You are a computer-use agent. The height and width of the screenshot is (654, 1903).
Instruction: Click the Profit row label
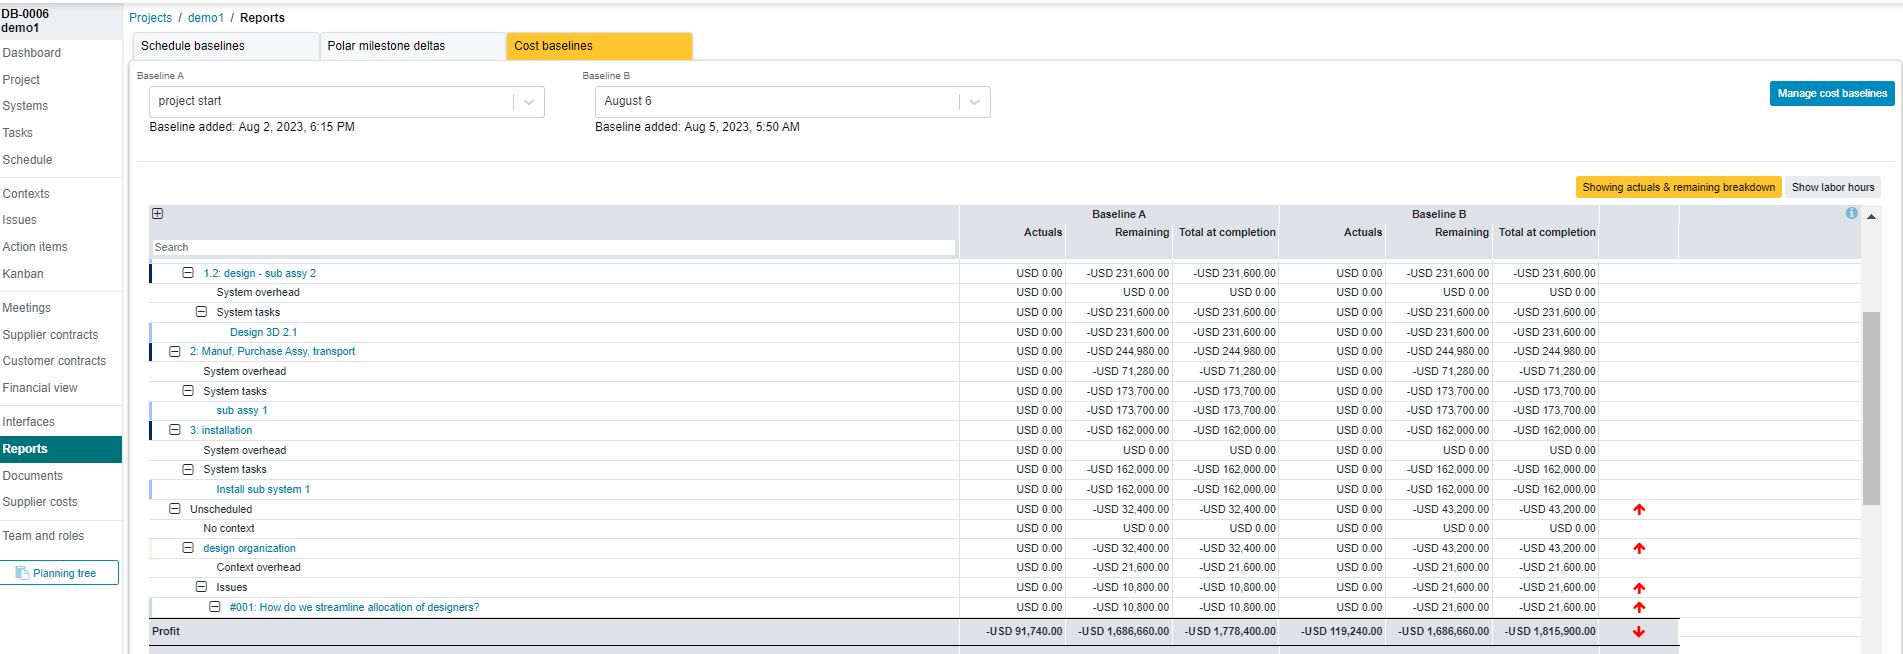point(166,631)
